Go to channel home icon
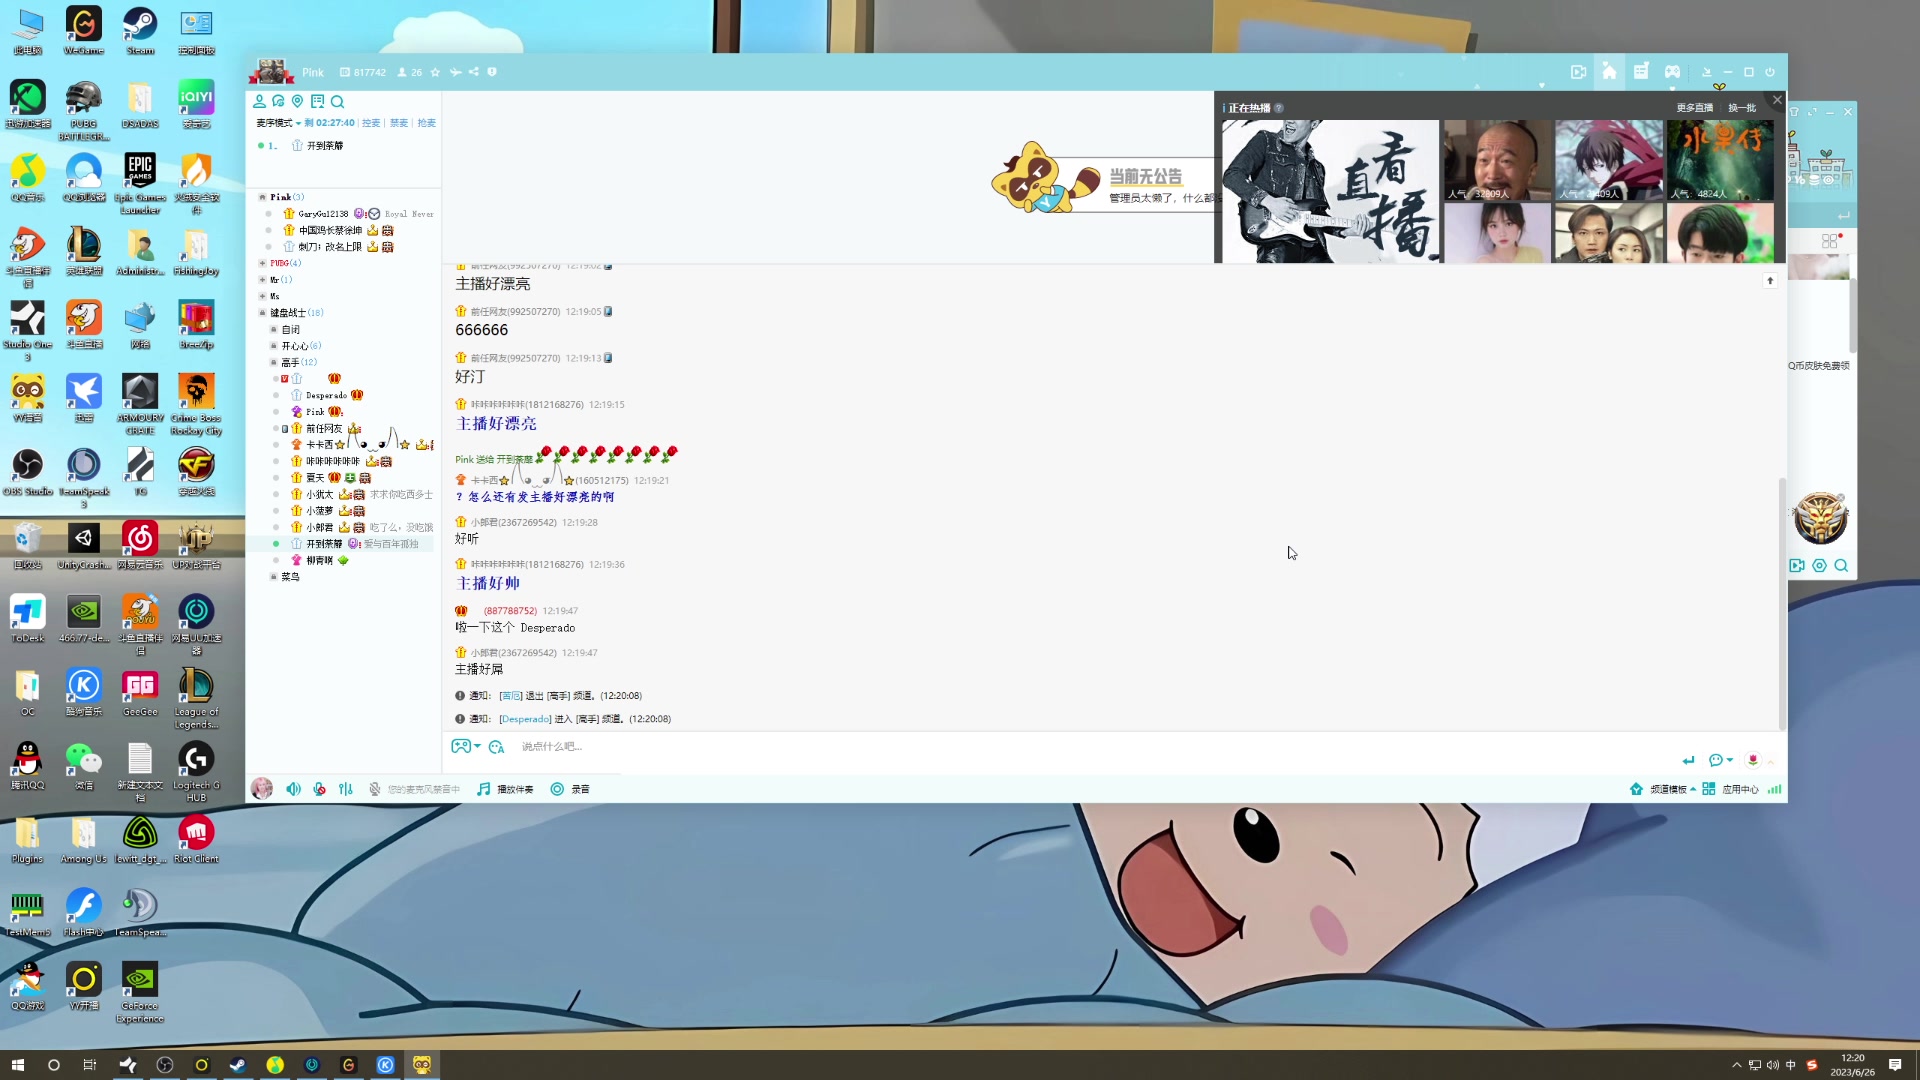The image size is (1920, 1080). [x=1609, y=72]
